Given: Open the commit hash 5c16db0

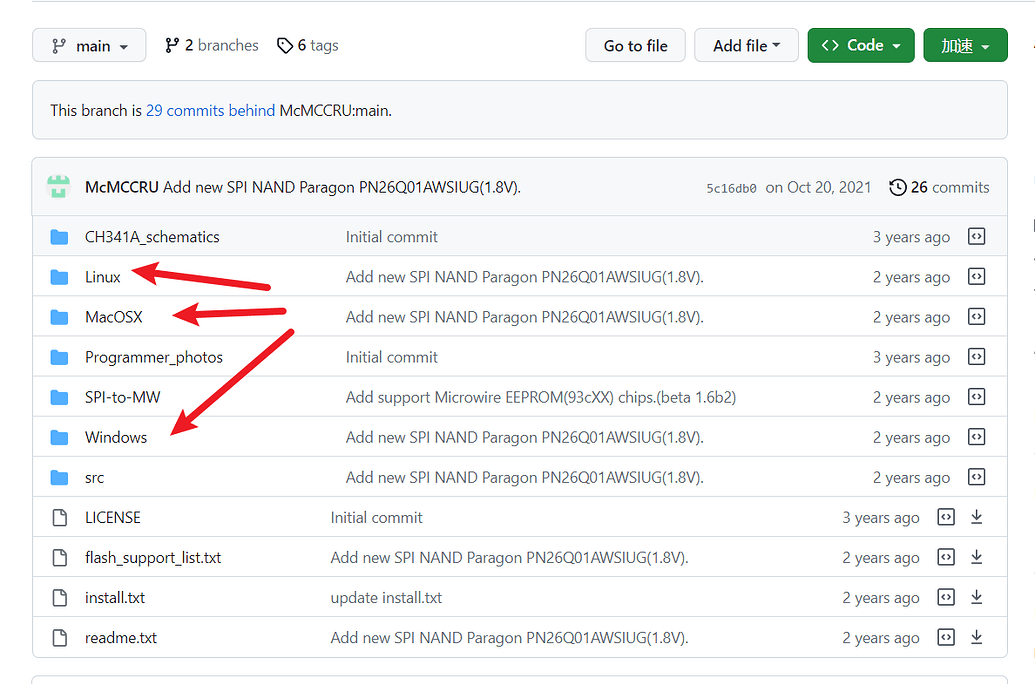Looking at the screenshot, I should point(731,188).
